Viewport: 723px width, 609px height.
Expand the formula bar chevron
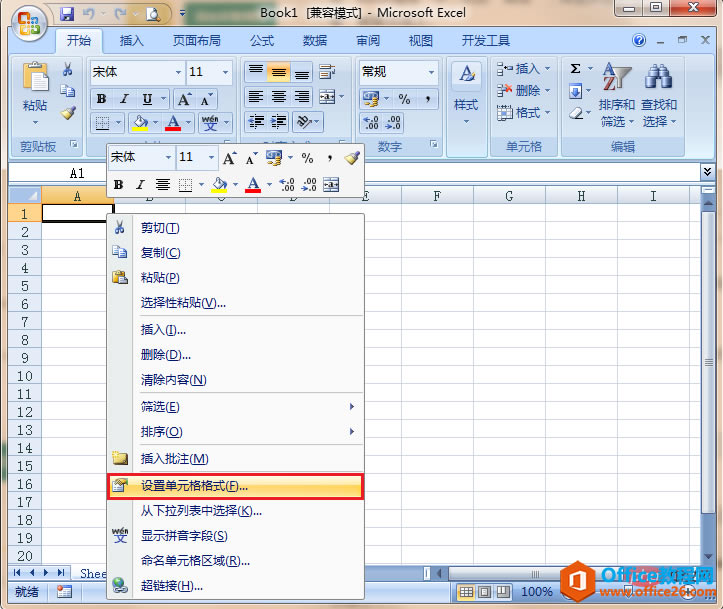pyautogui.click(x=707, y=172)
